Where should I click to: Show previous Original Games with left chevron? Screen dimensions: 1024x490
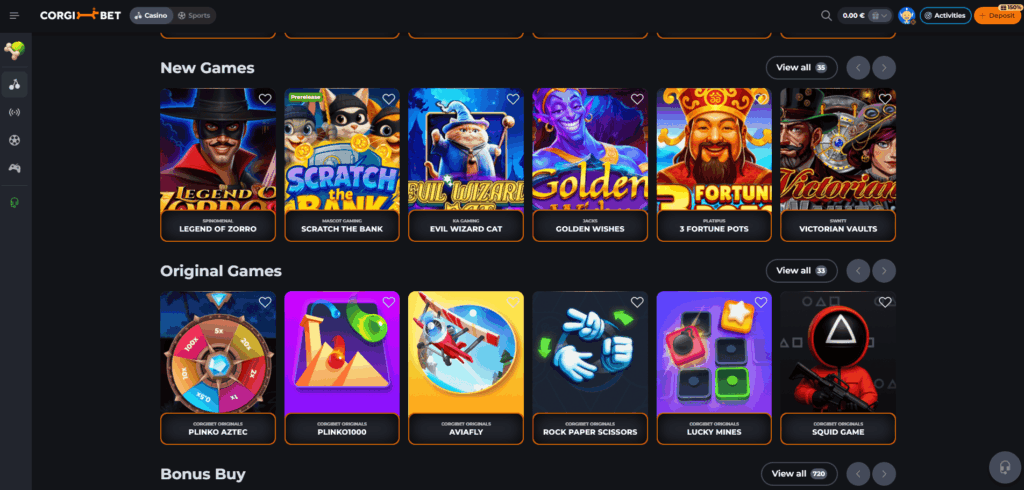point(858,270)
